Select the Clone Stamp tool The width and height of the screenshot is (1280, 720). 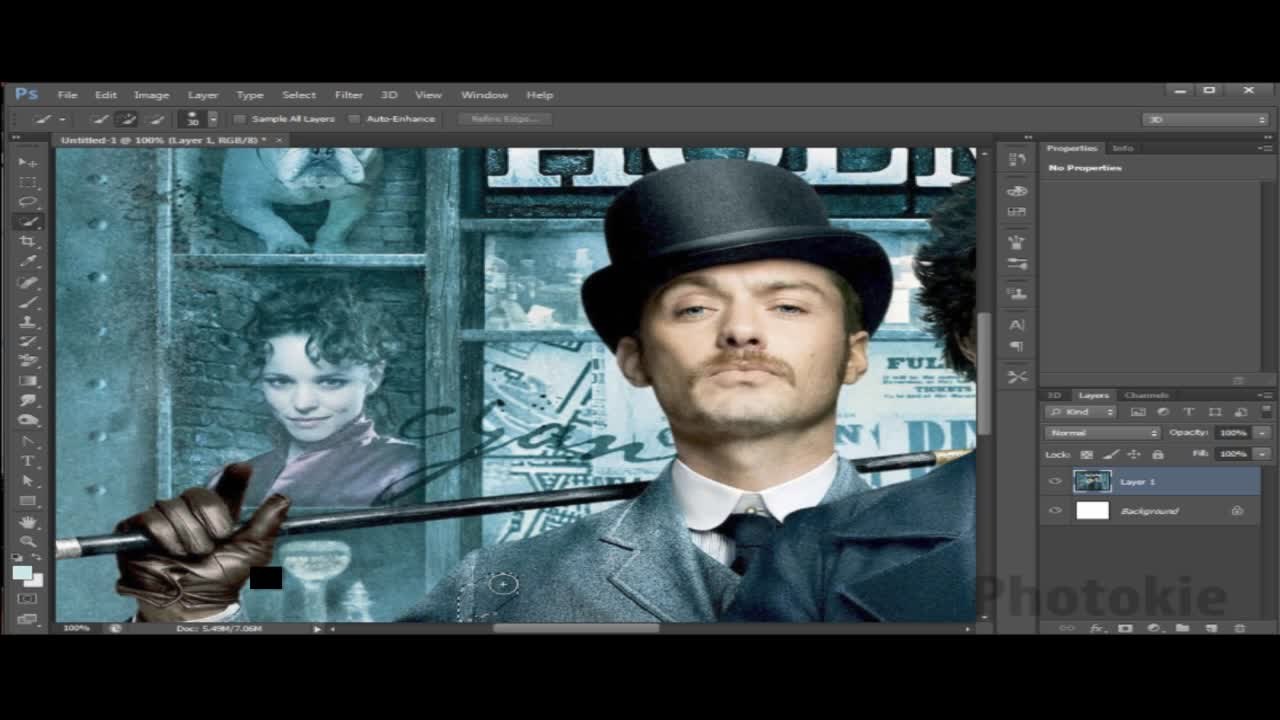click(27, 322)
